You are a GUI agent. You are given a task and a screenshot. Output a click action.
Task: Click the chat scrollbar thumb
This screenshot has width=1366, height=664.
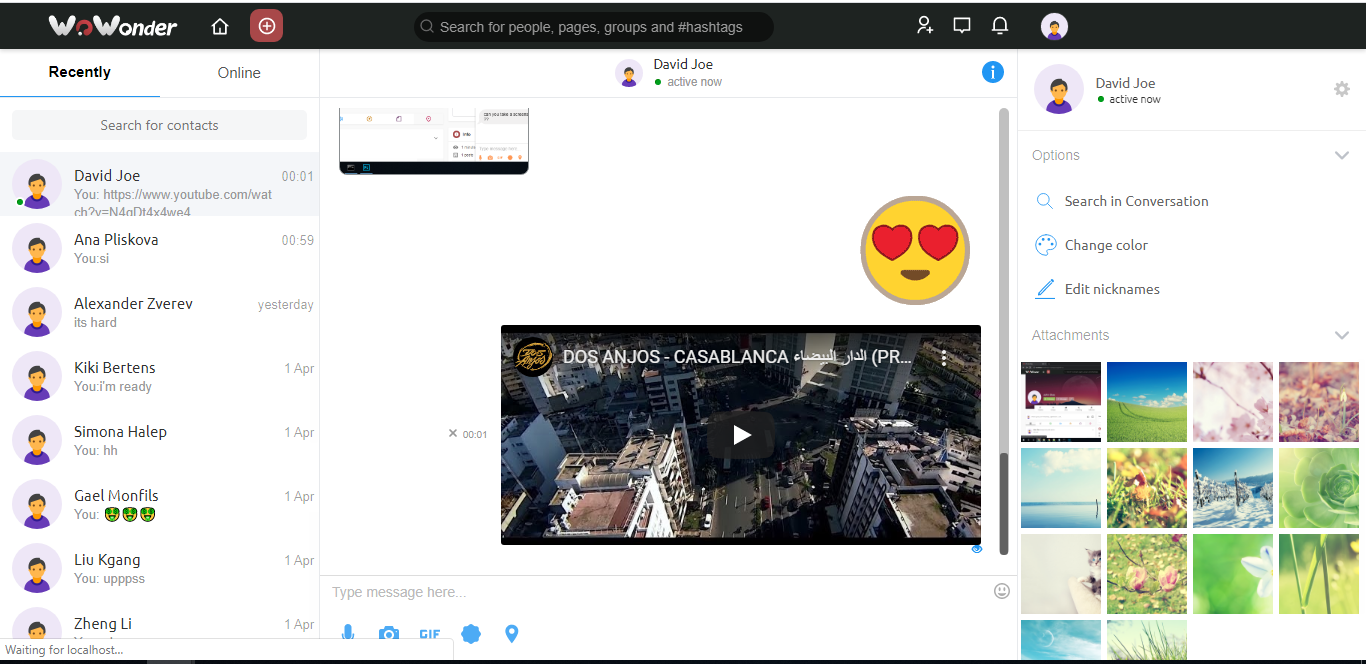pyautogui.click(x=1004, y=502)
